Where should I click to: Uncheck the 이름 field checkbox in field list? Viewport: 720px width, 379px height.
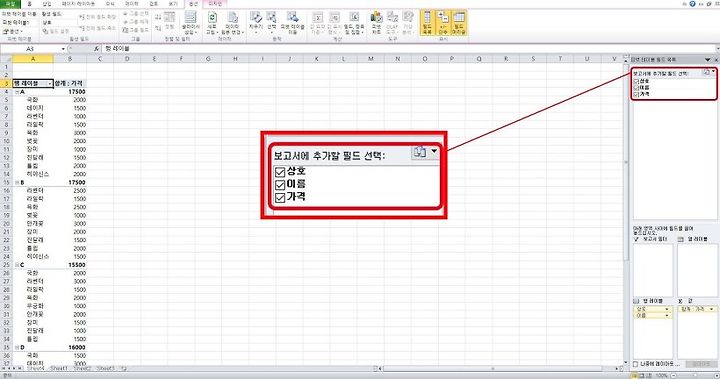(636, 88)
